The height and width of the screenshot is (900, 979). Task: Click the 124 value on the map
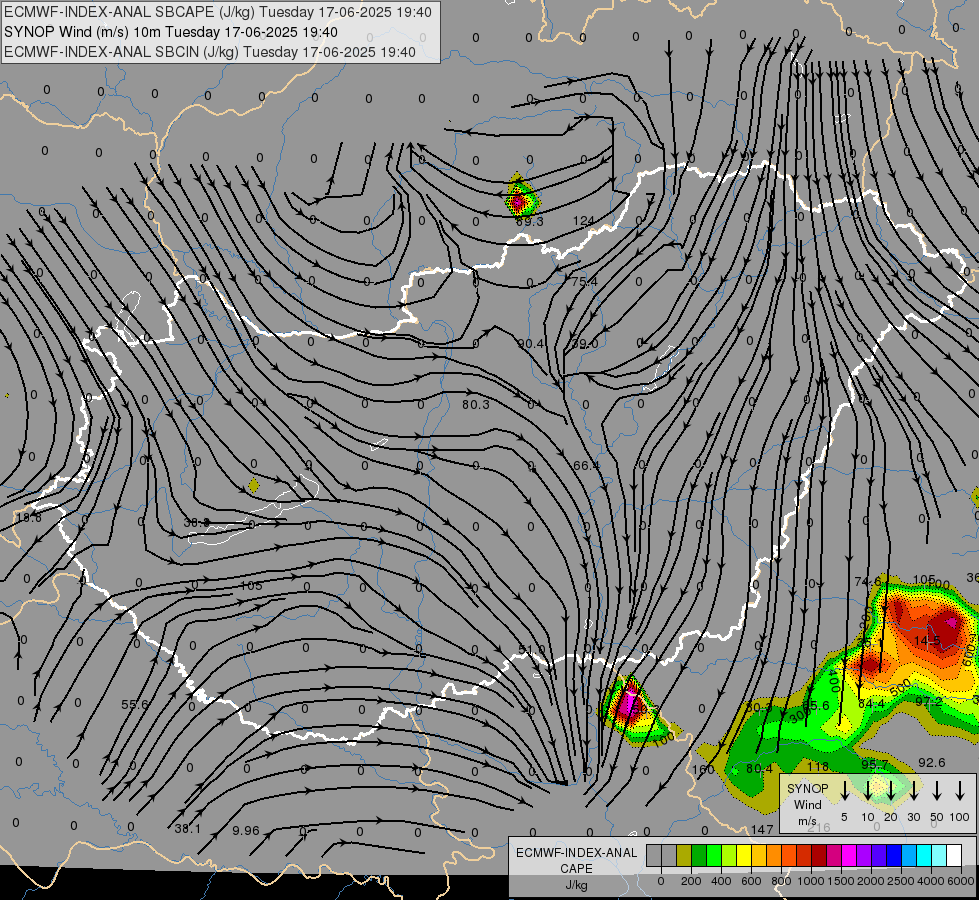pos(584,220)
